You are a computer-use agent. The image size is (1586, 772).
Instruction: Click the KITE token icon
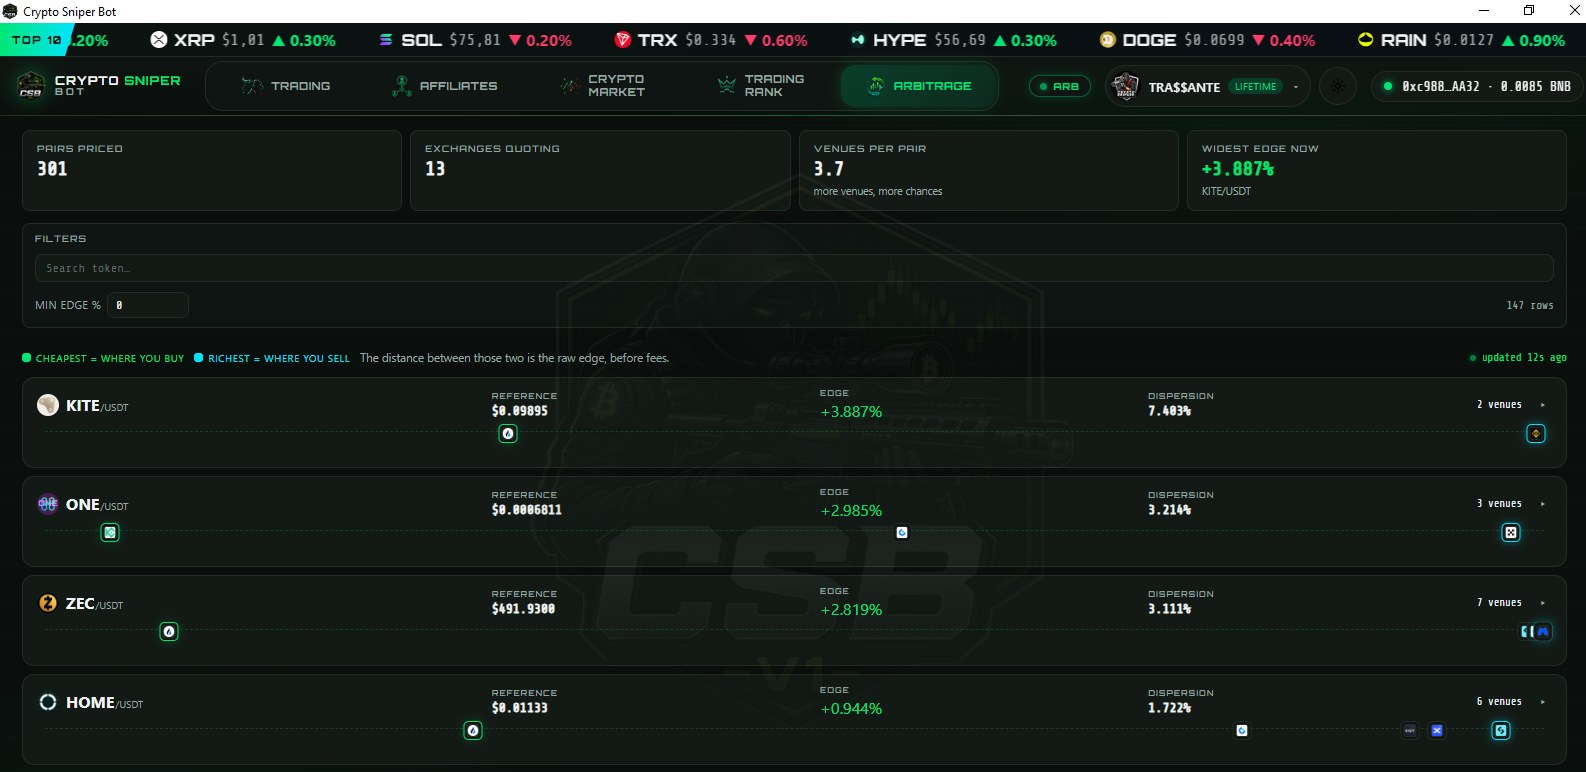48,405
